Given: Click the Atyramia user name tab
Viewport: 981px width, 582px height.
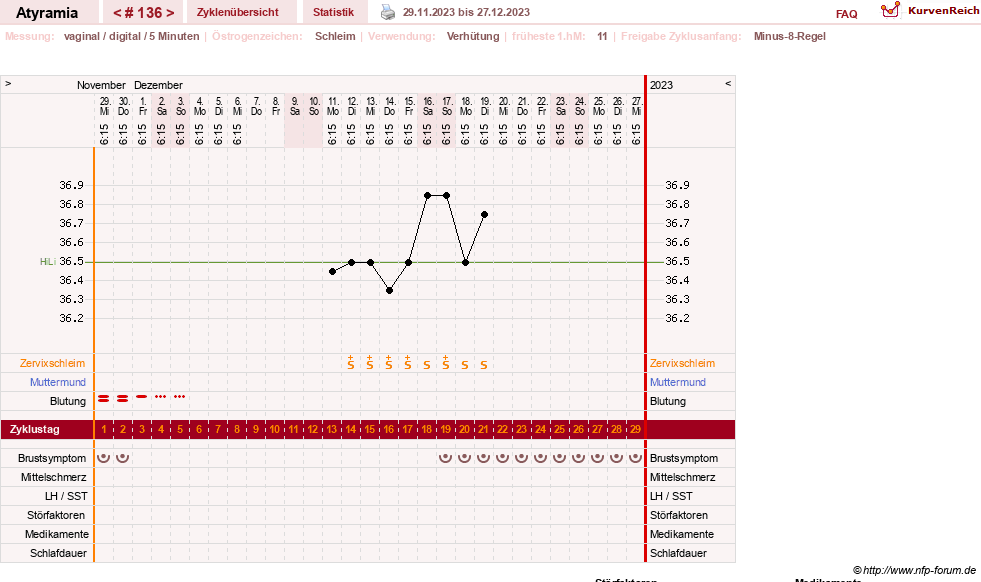Looking at the screenshot, I should coord(47,12).
